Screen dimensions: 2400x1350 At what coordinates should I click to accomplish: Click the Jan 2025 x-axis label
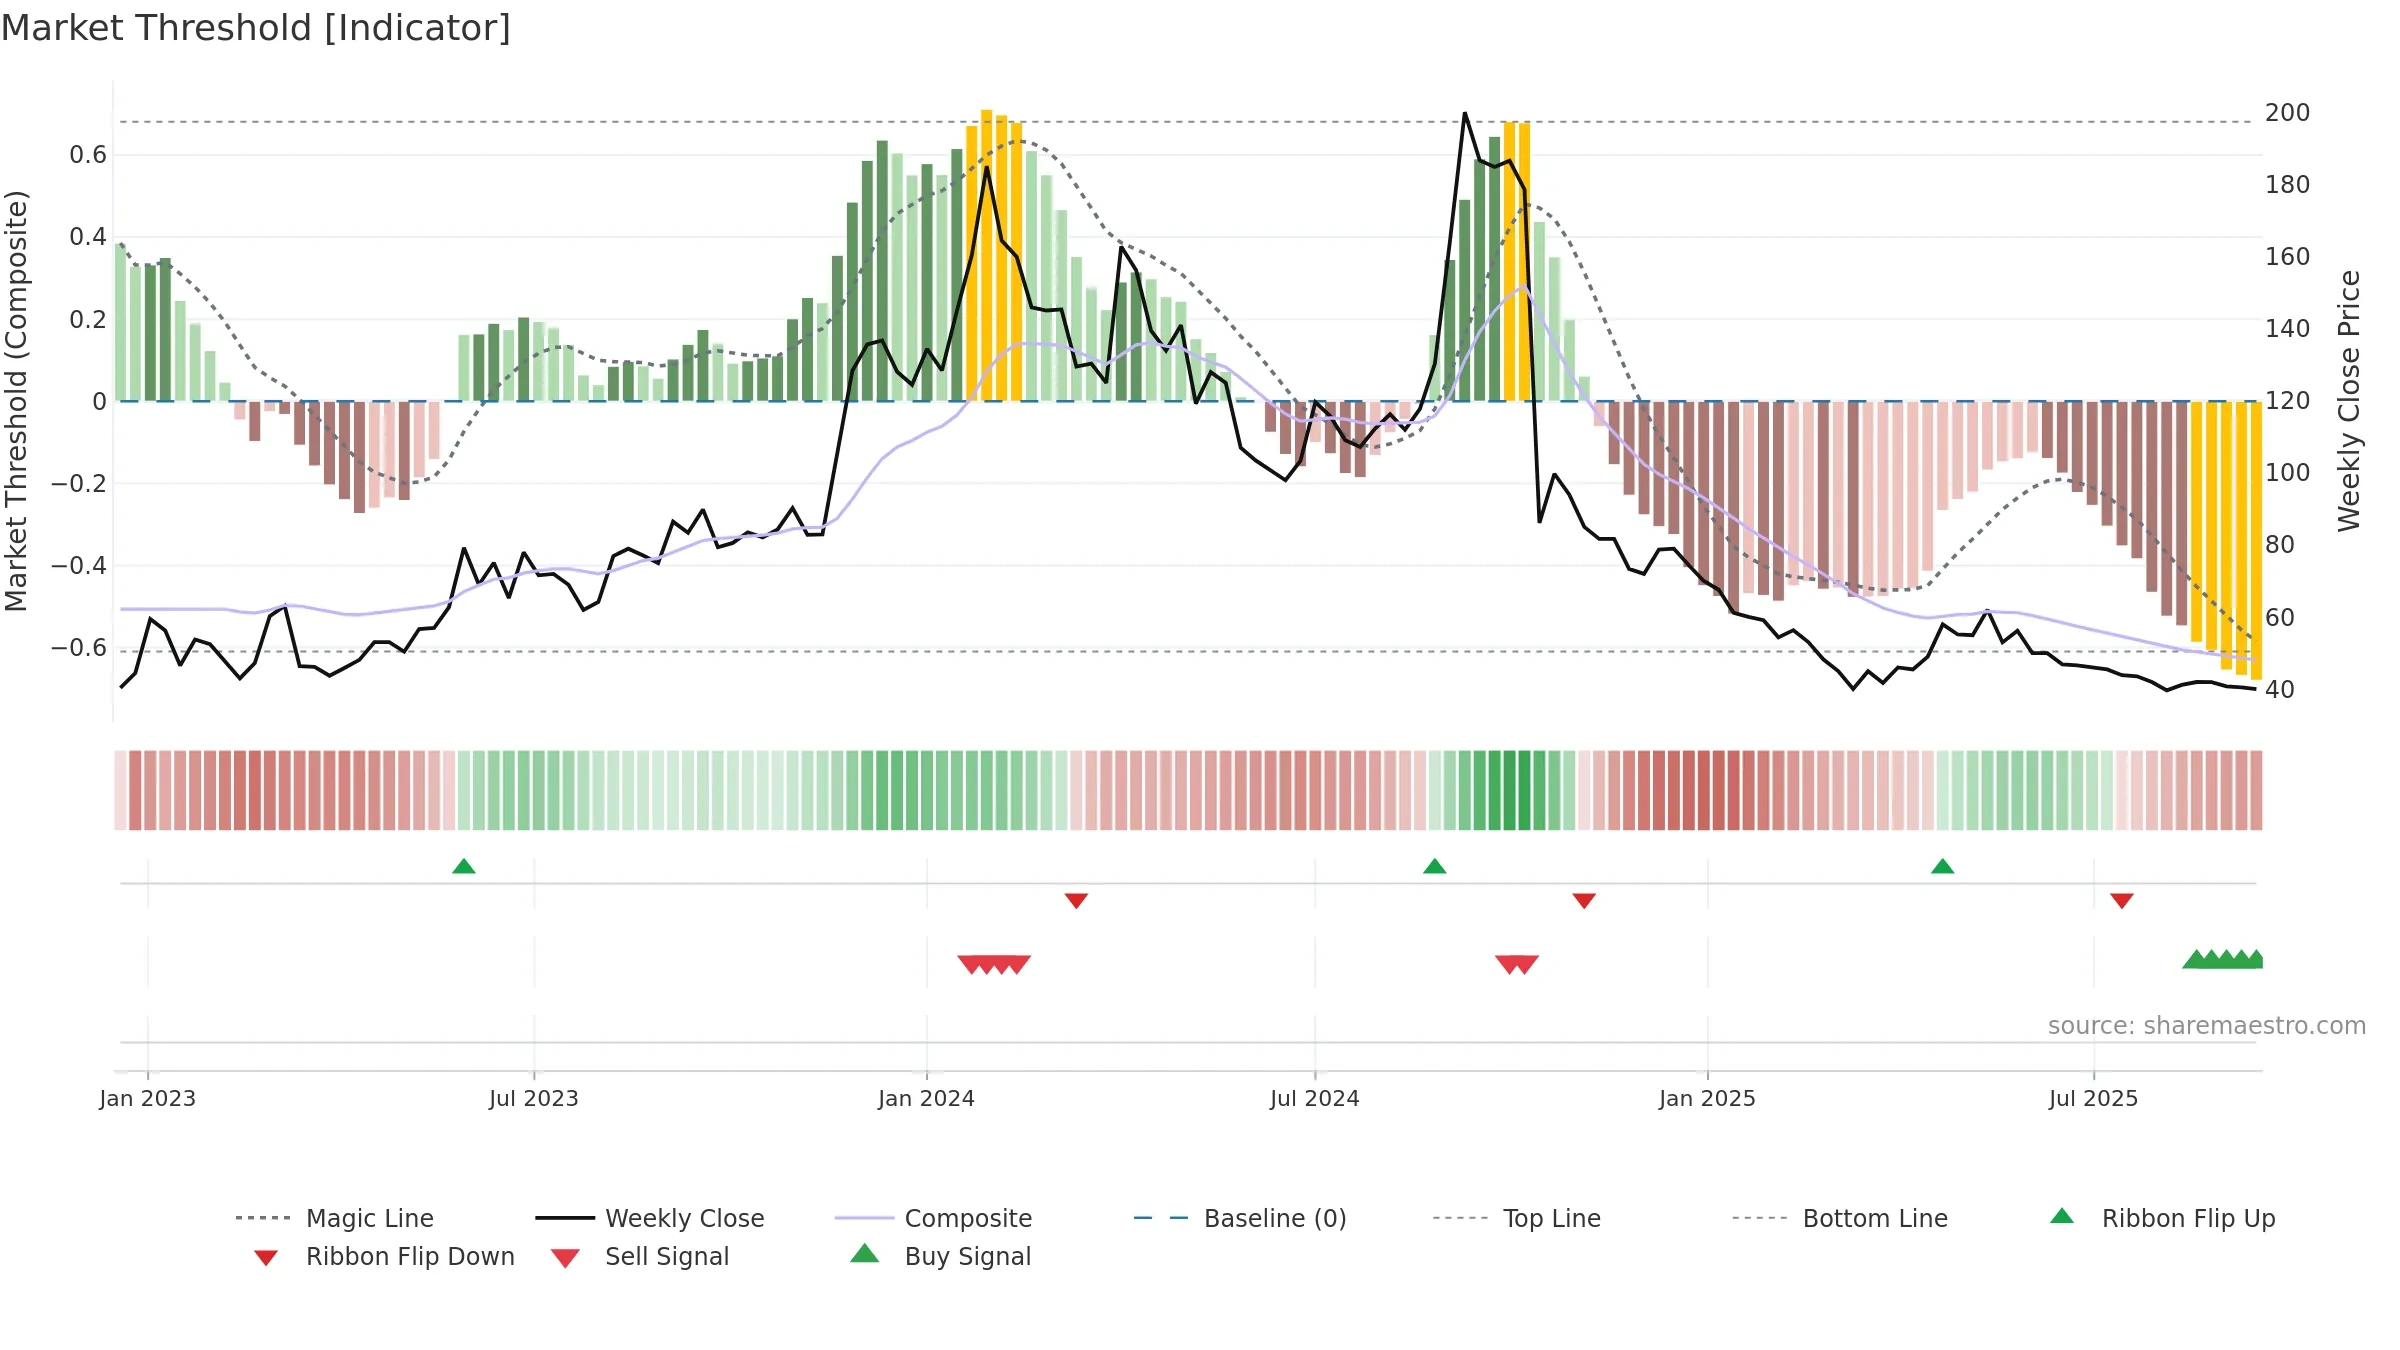point(1708,1098)
